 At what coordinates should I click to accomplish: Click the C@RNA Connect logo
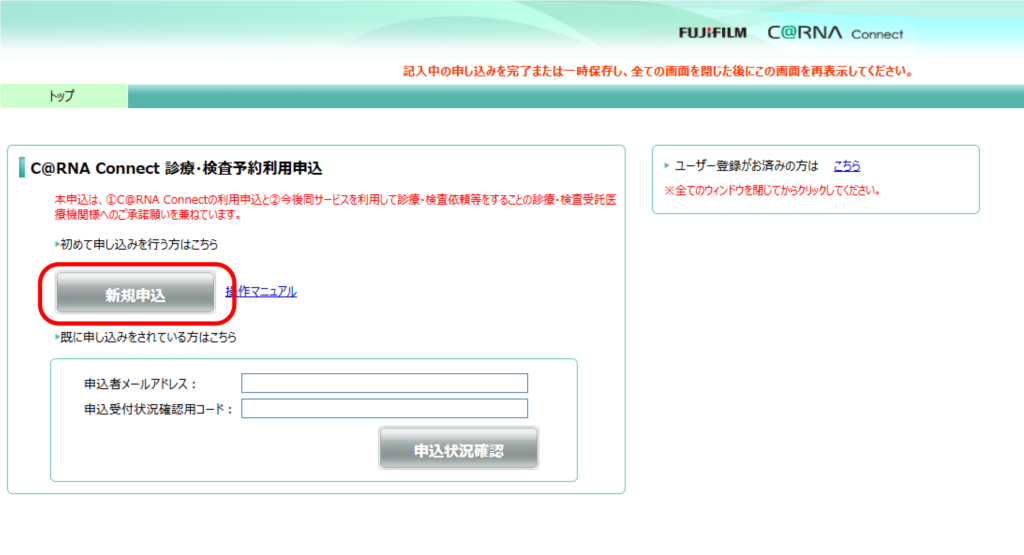point(835,33)
